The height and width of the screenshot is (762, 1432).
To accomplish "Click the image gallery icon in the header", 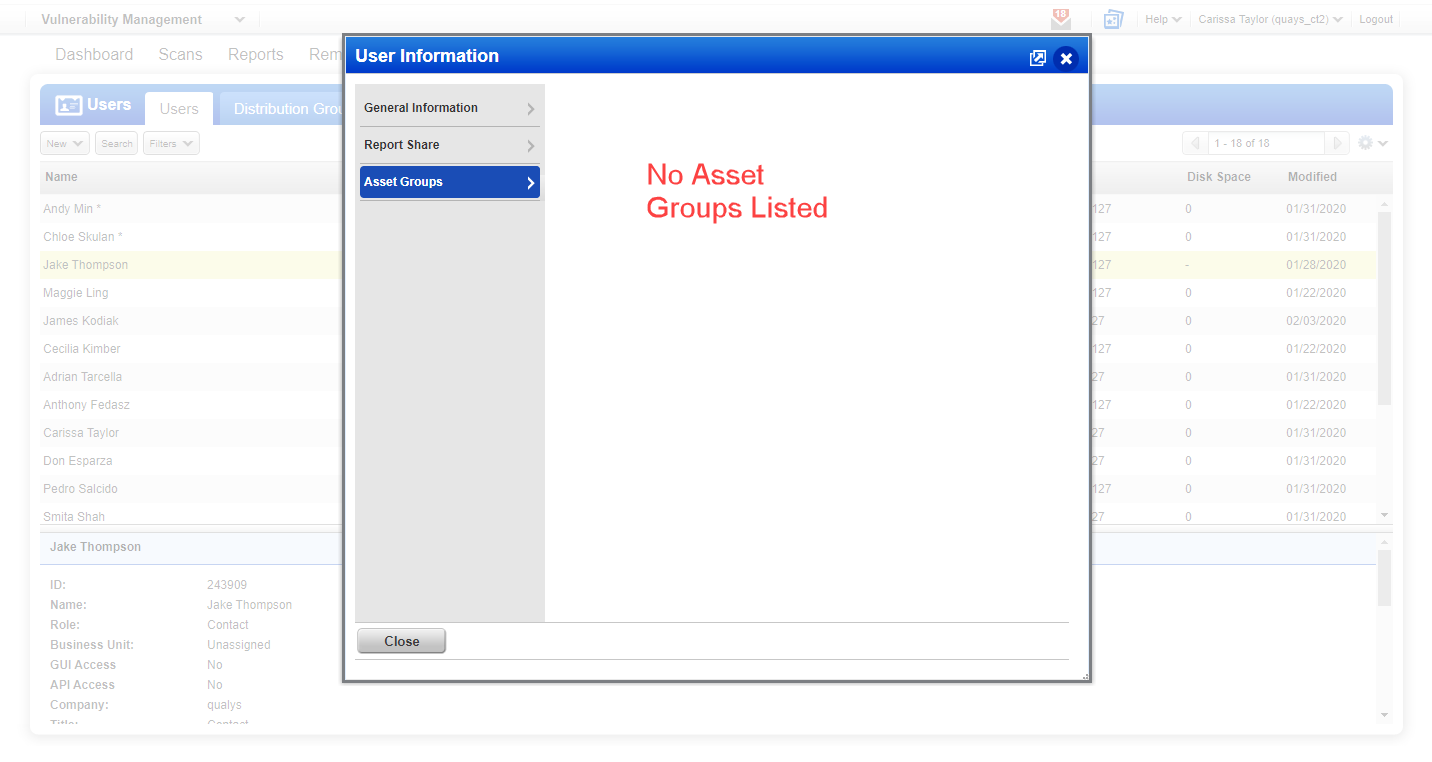I will coord(1113,18).
